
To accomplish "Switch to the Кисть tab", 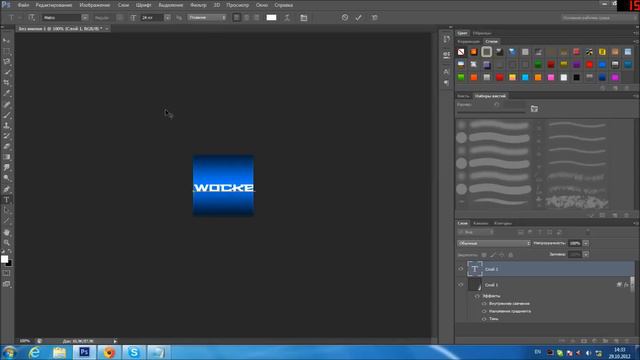I will coord(463,96).
